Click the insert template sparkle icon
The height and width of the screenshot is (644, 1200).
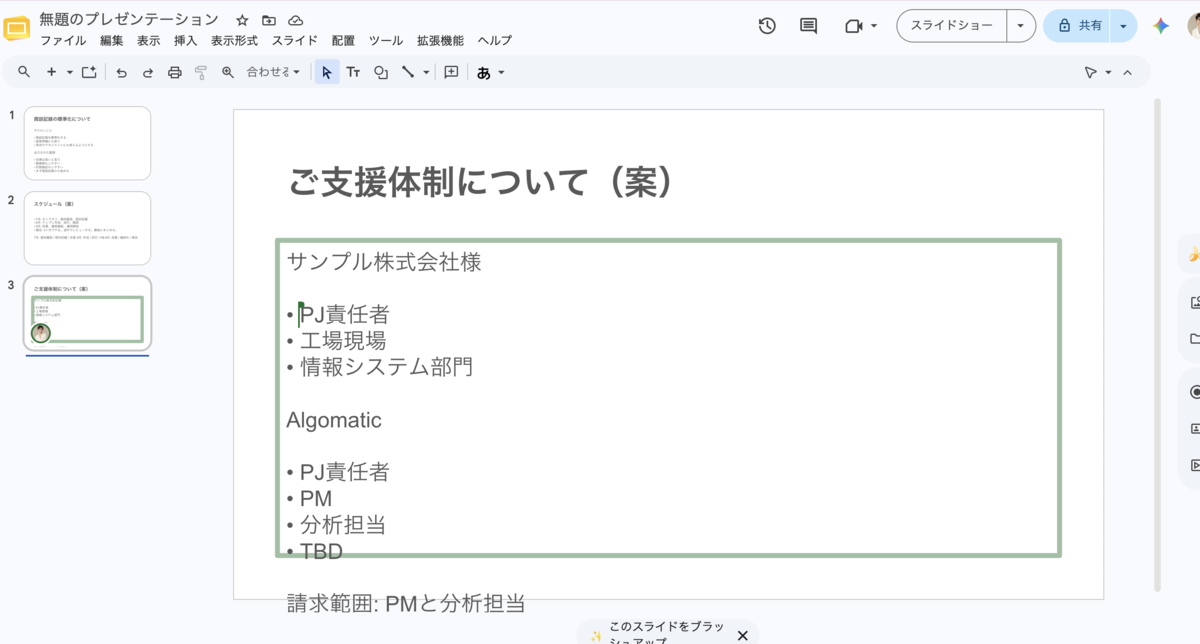coord(89,72)
